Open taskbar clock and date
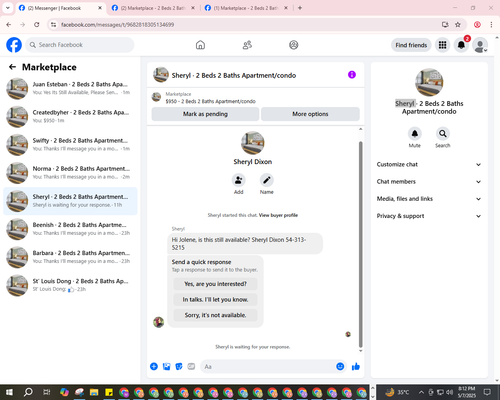Screen dimensions: 500x400 (466, 392)
